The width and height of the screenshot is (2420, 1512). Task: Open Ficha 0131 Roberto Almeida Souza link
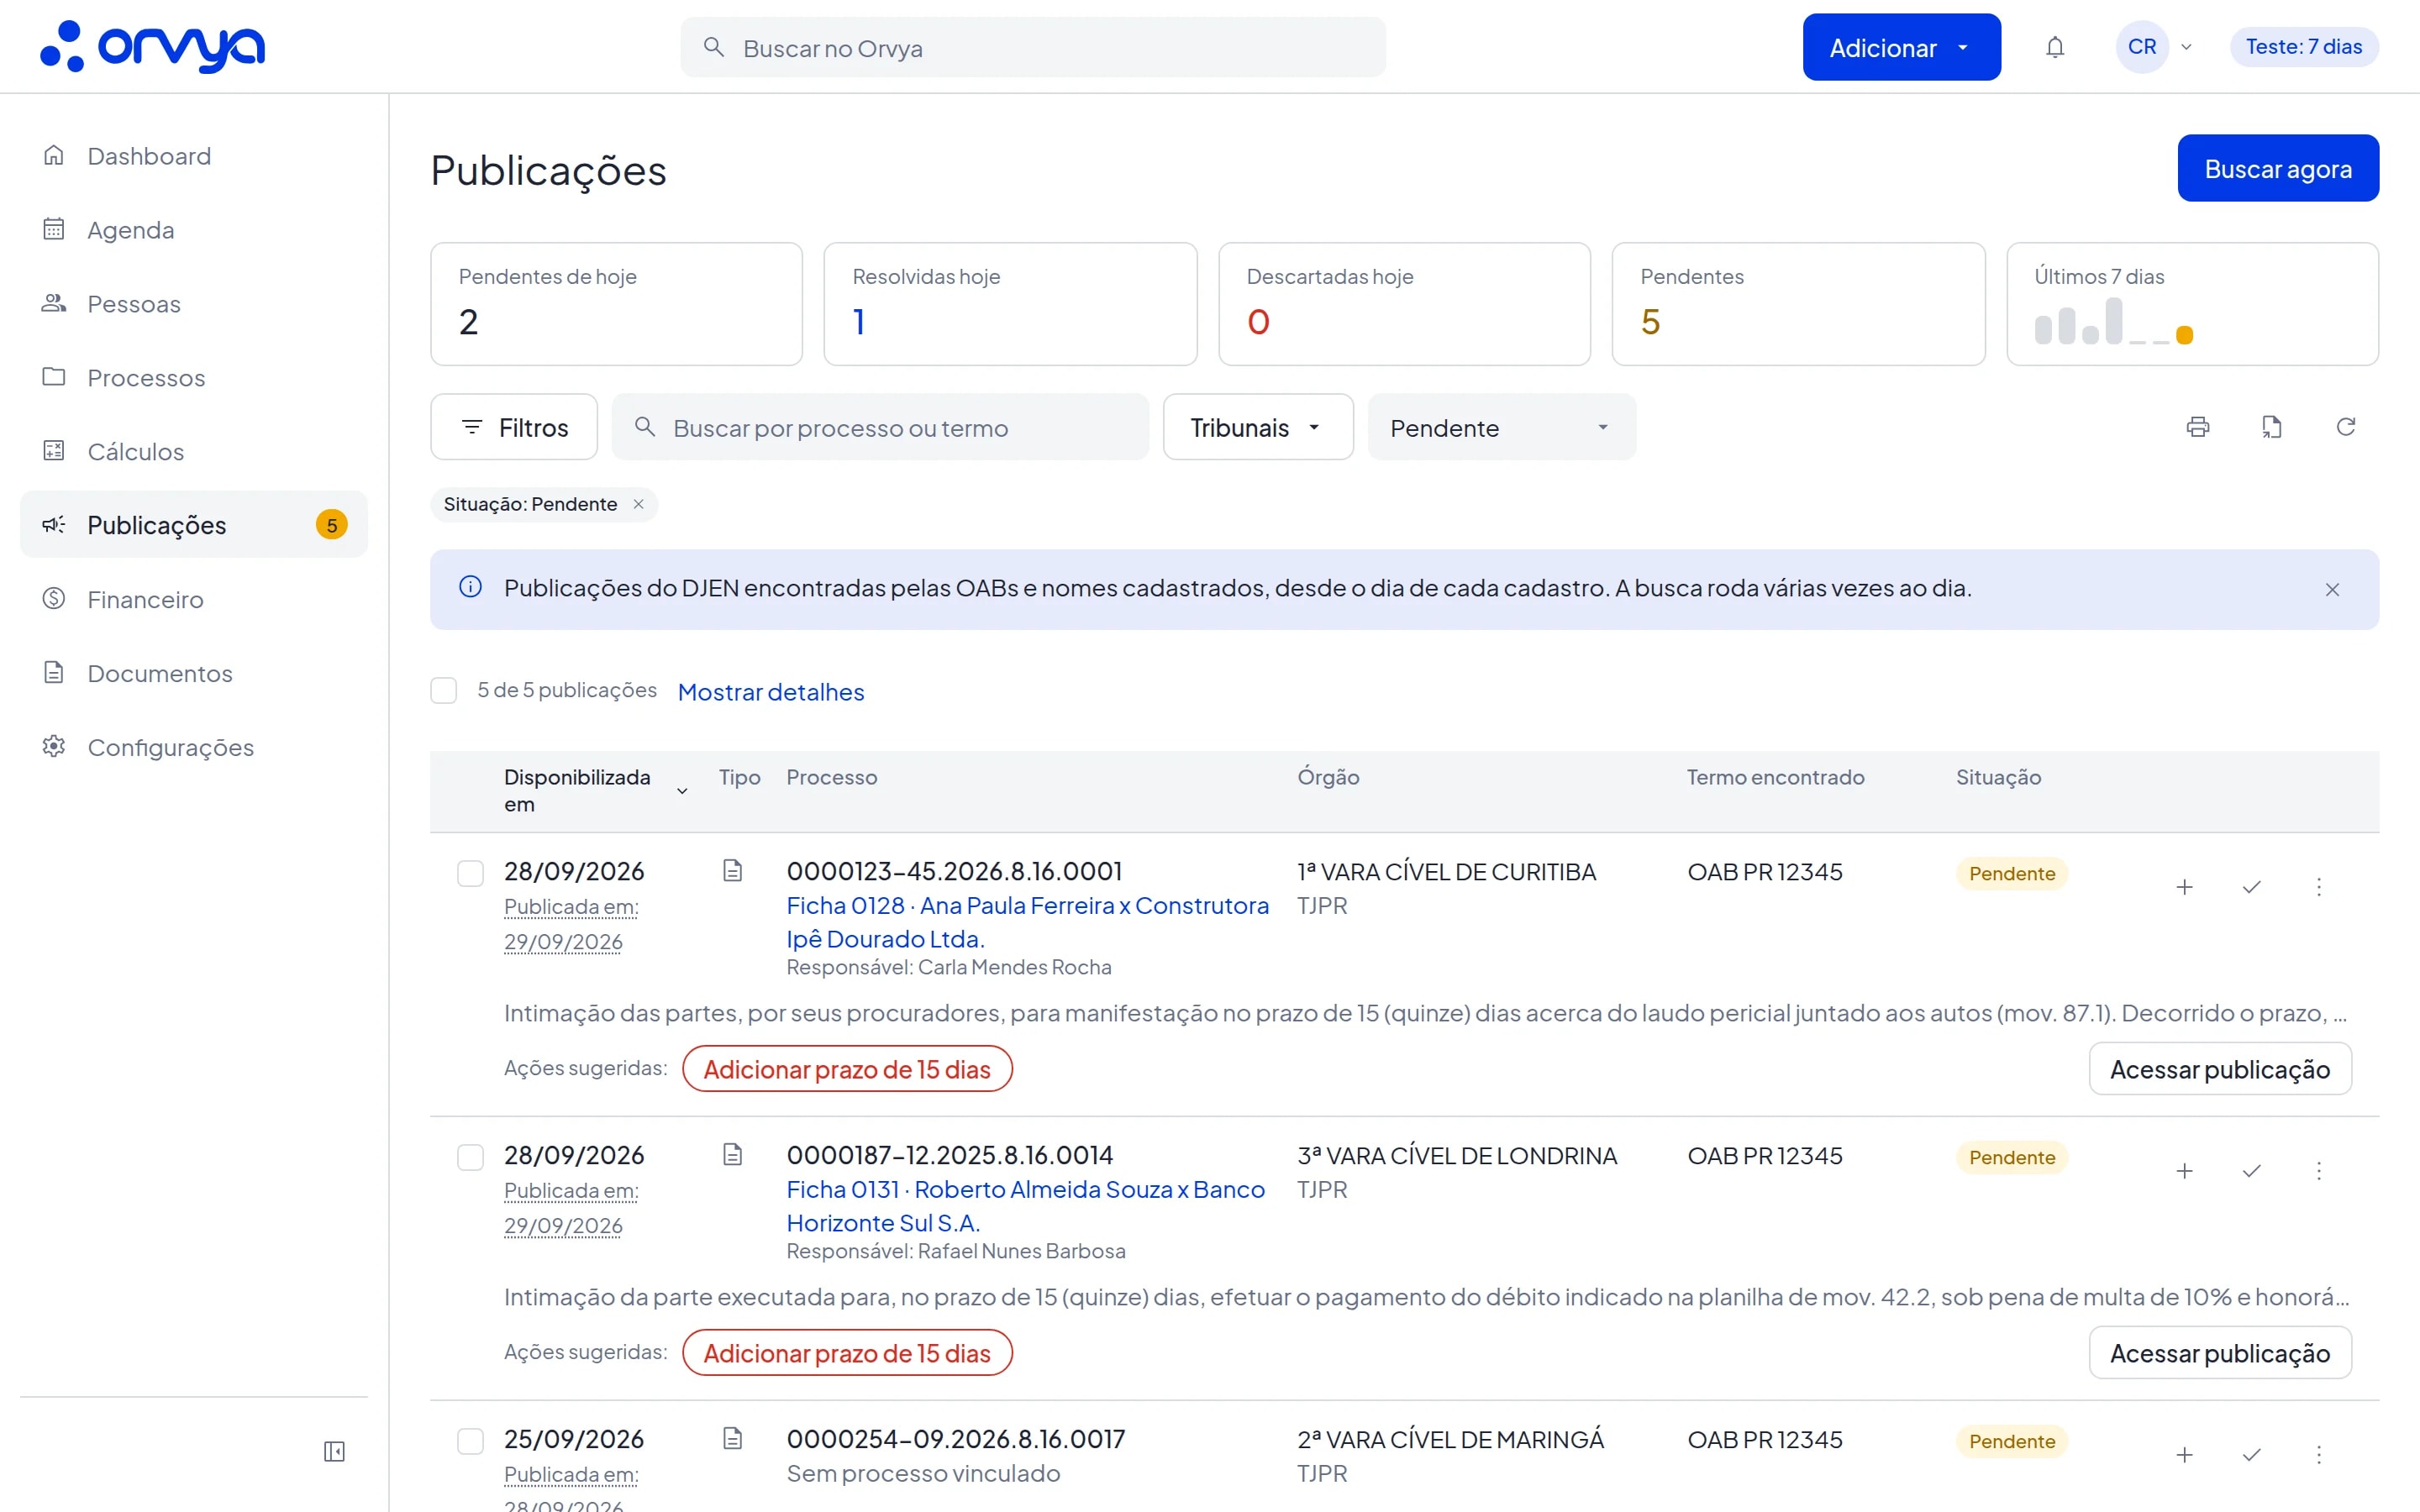point(1025,1206)
